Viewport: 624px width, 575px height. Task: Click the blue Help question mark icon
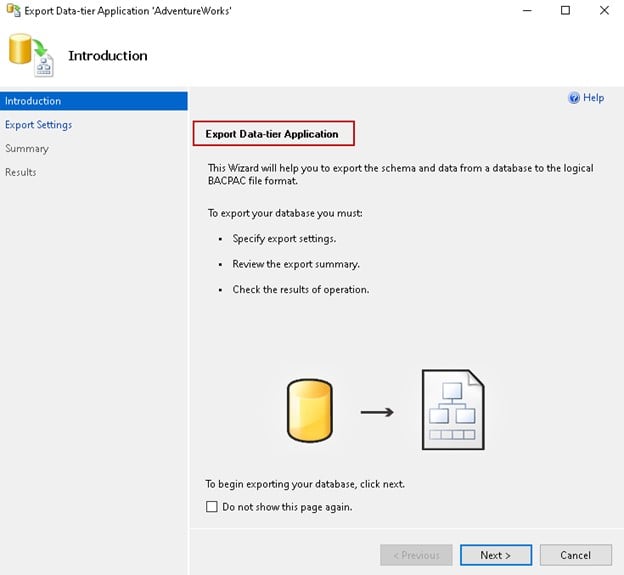pos(574,98)
